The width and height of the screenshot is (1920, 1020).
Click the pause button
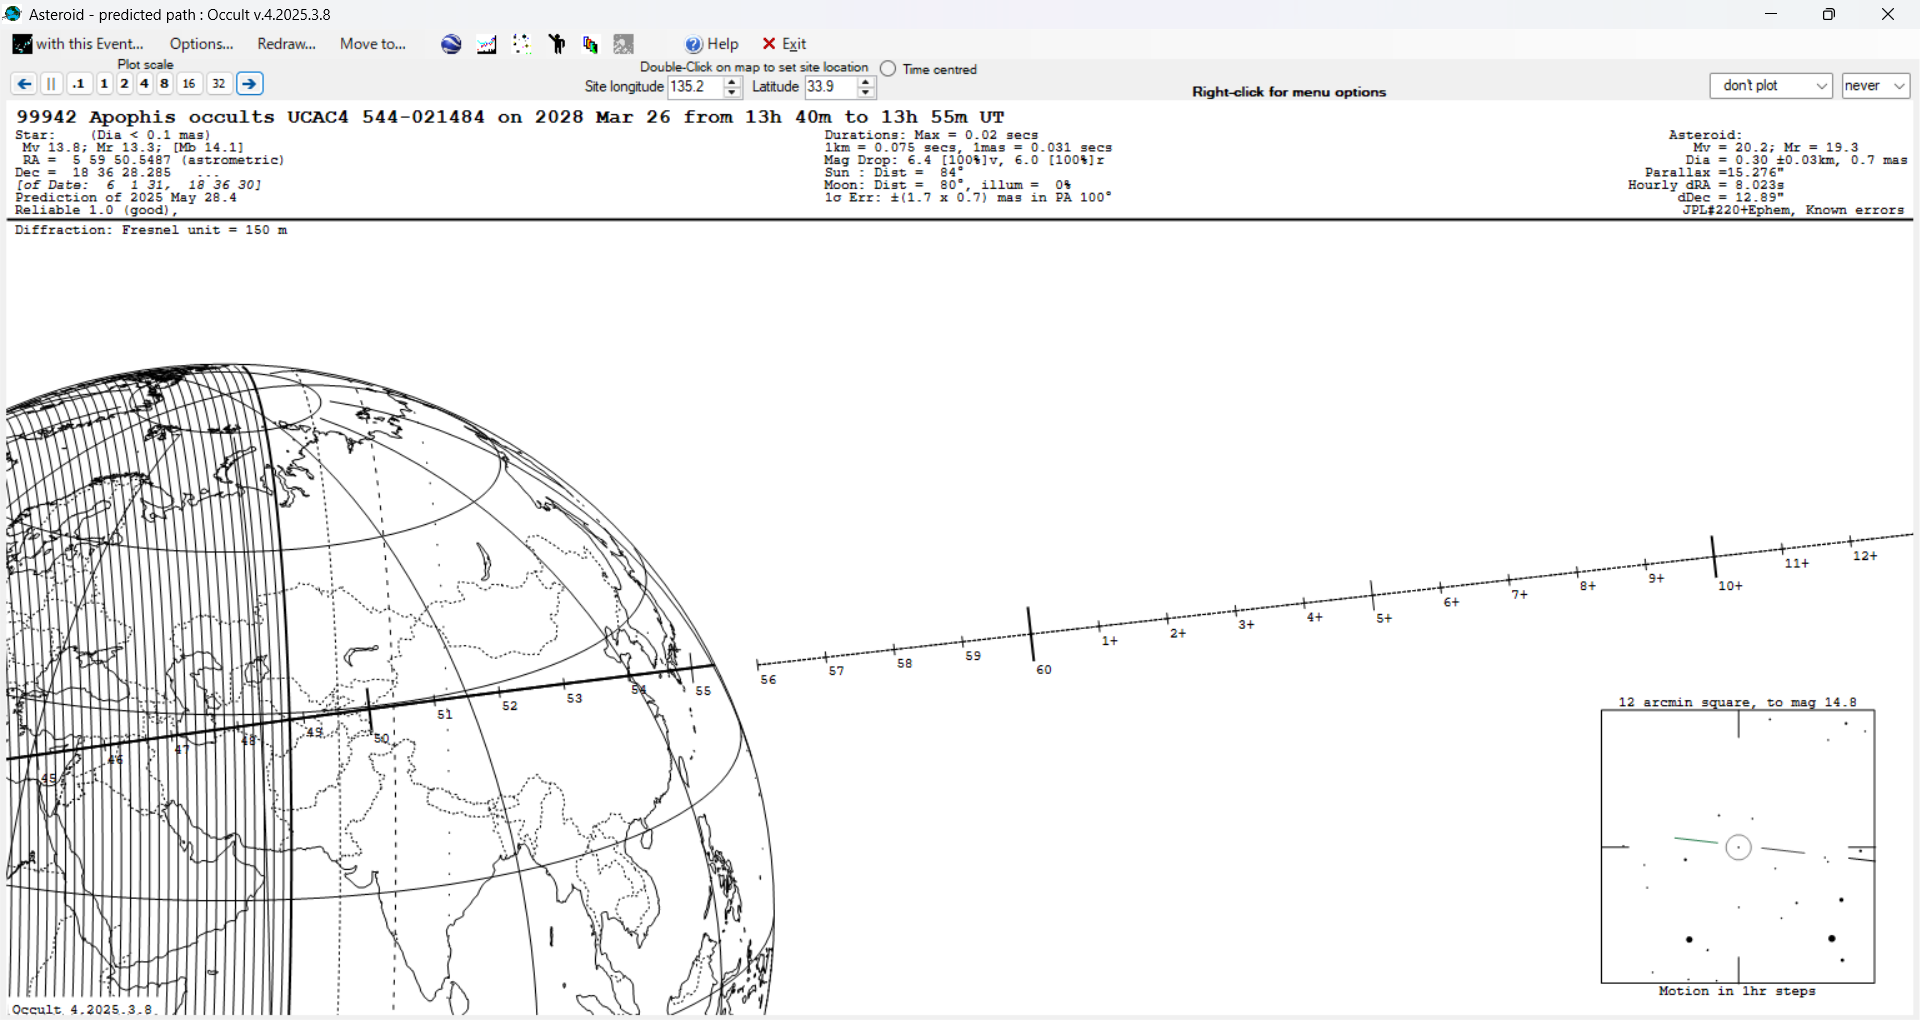[x=52, y=84]
